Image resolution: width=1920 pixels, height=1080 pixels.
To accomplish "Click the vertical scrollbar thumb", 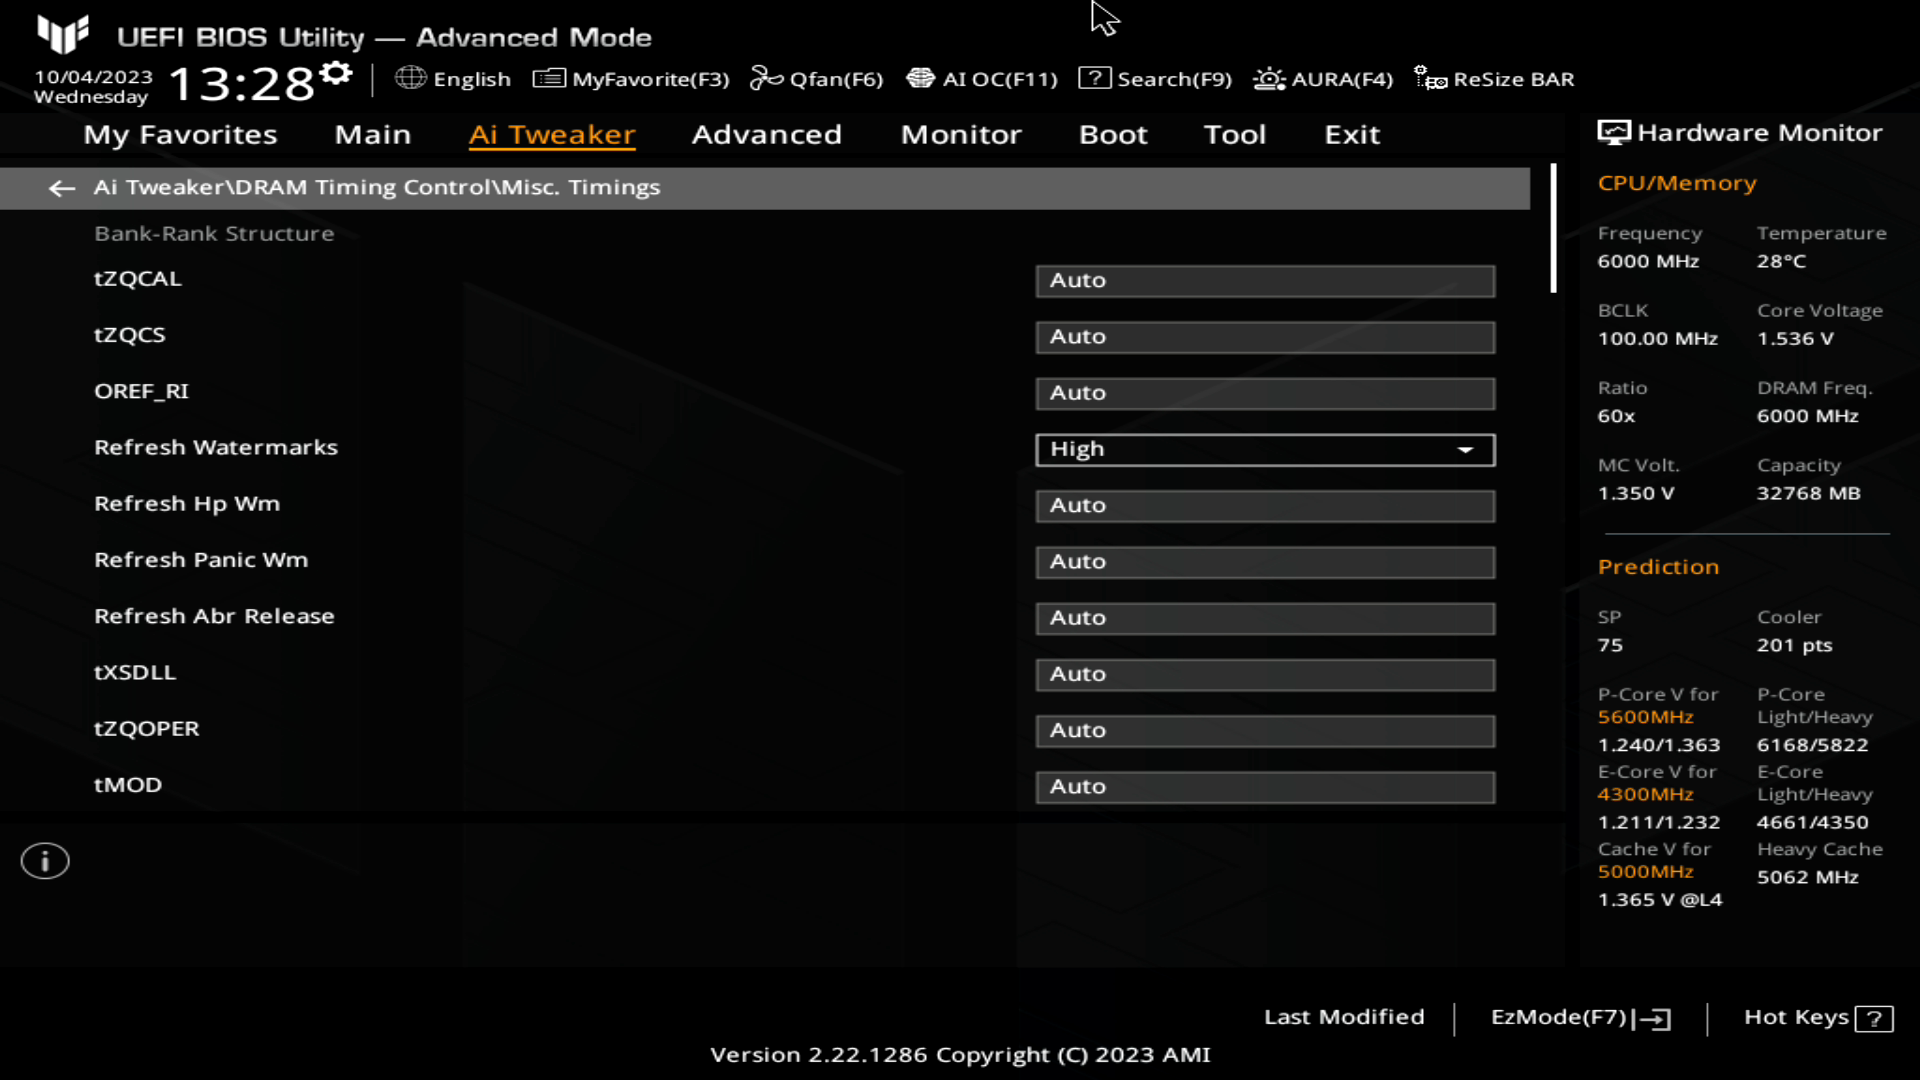I will (x=1553, y=228).
